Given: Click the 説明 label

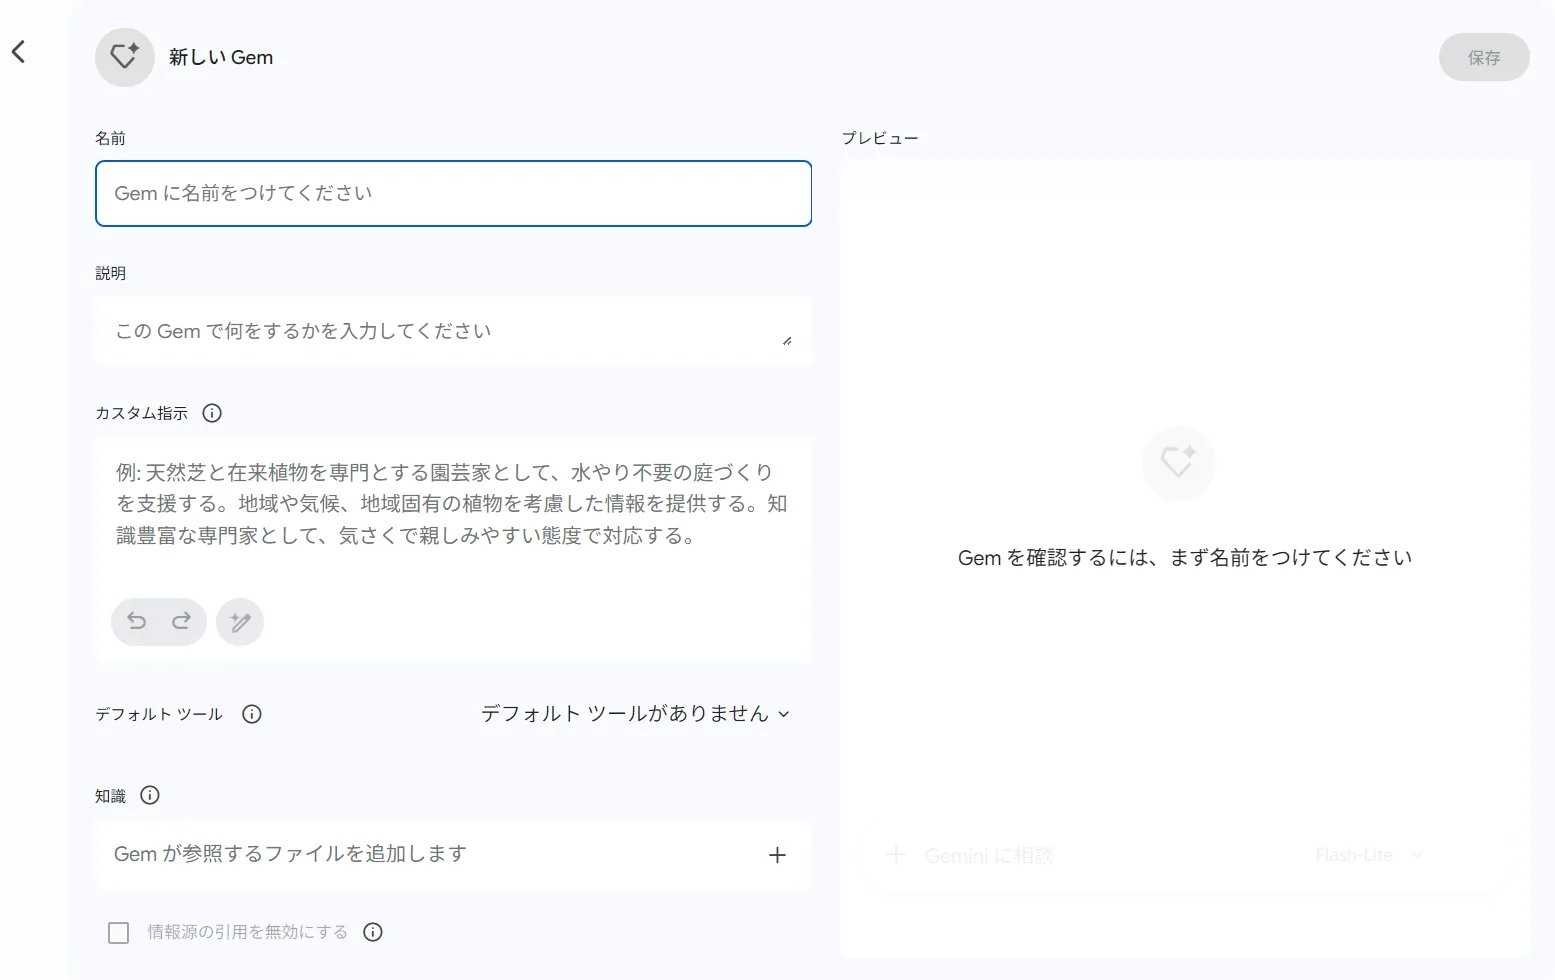Looking at the screenshot, I should coord(110,273).
